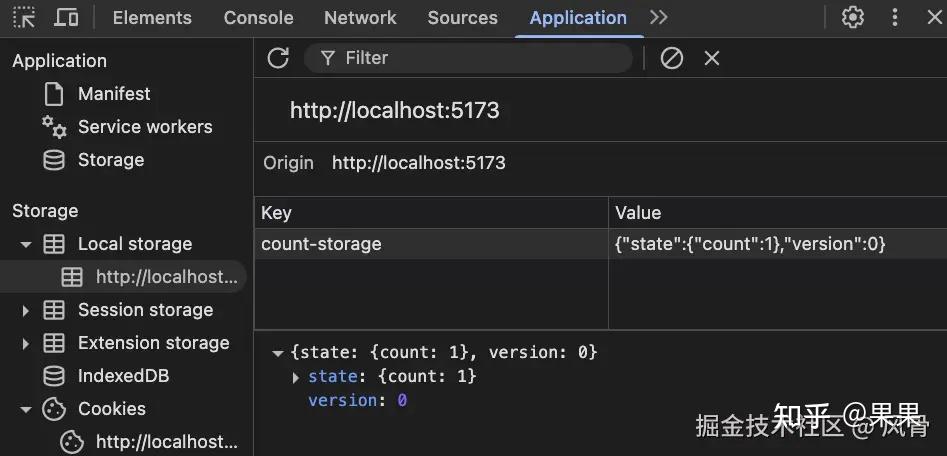Refresh the storage view
This screenshot has width=947, height=456.
pyautogui.click(x=278, y=58)
